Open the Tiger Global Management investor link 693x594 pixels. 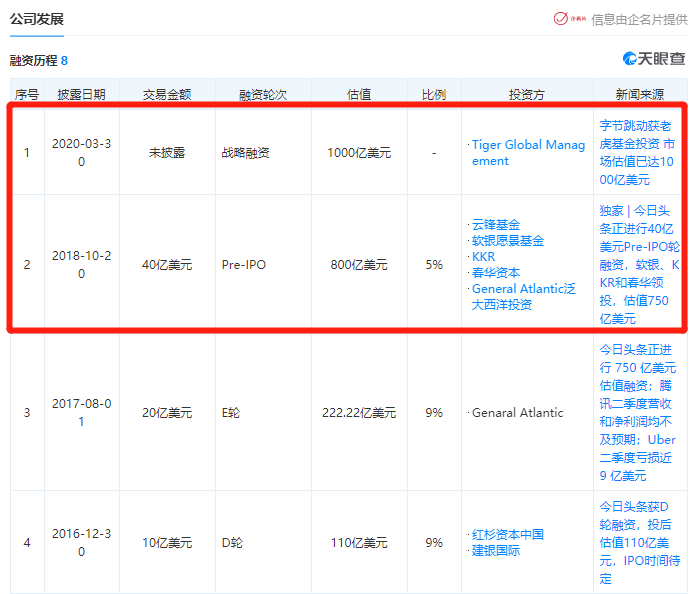click(528, 153)
